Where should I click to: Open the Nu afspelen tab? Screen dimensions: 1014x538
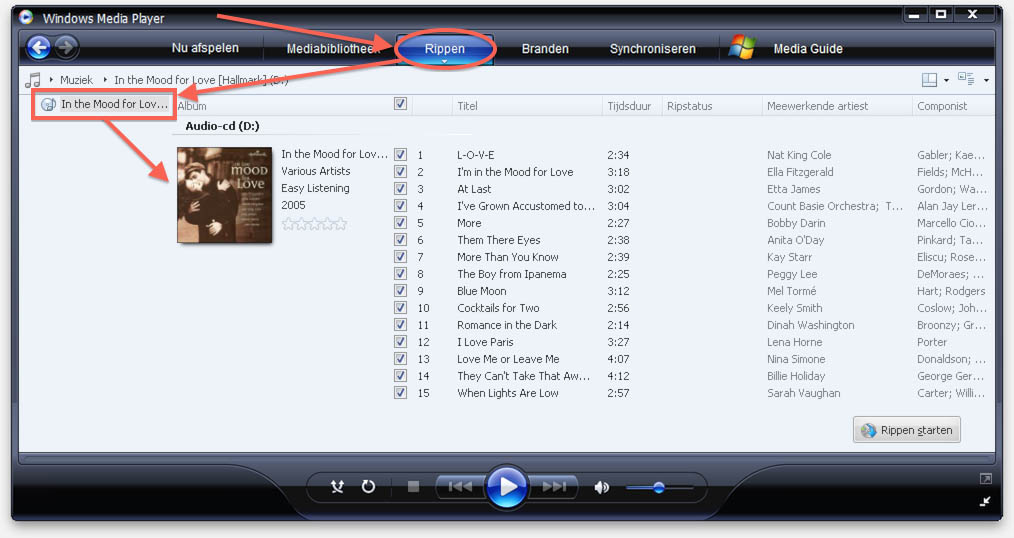(205, 48)
